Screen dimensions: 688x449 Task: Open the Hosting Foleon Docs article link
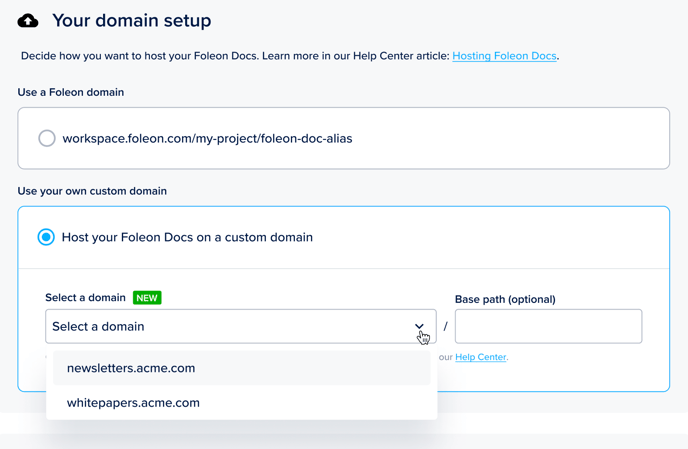(x=504, y=56)
